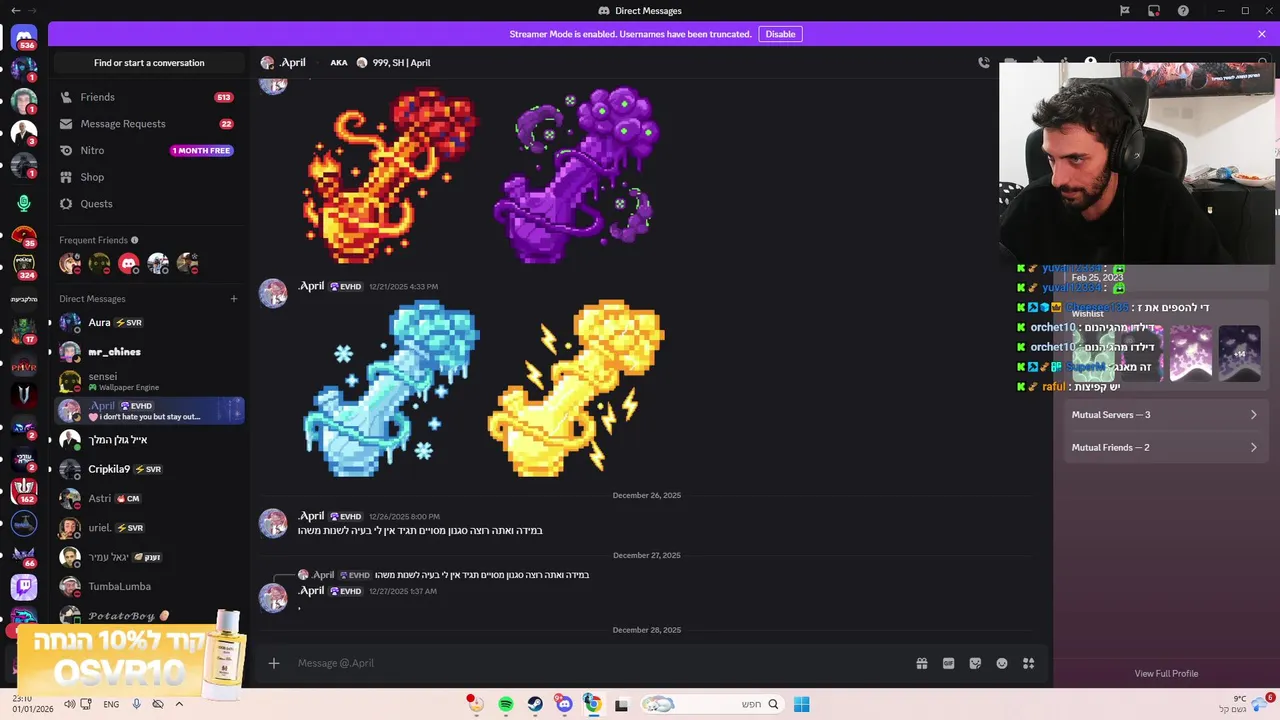Screen dimensions: 1280x720
Task: Click View Full Profile
Action: point(1166,674)
